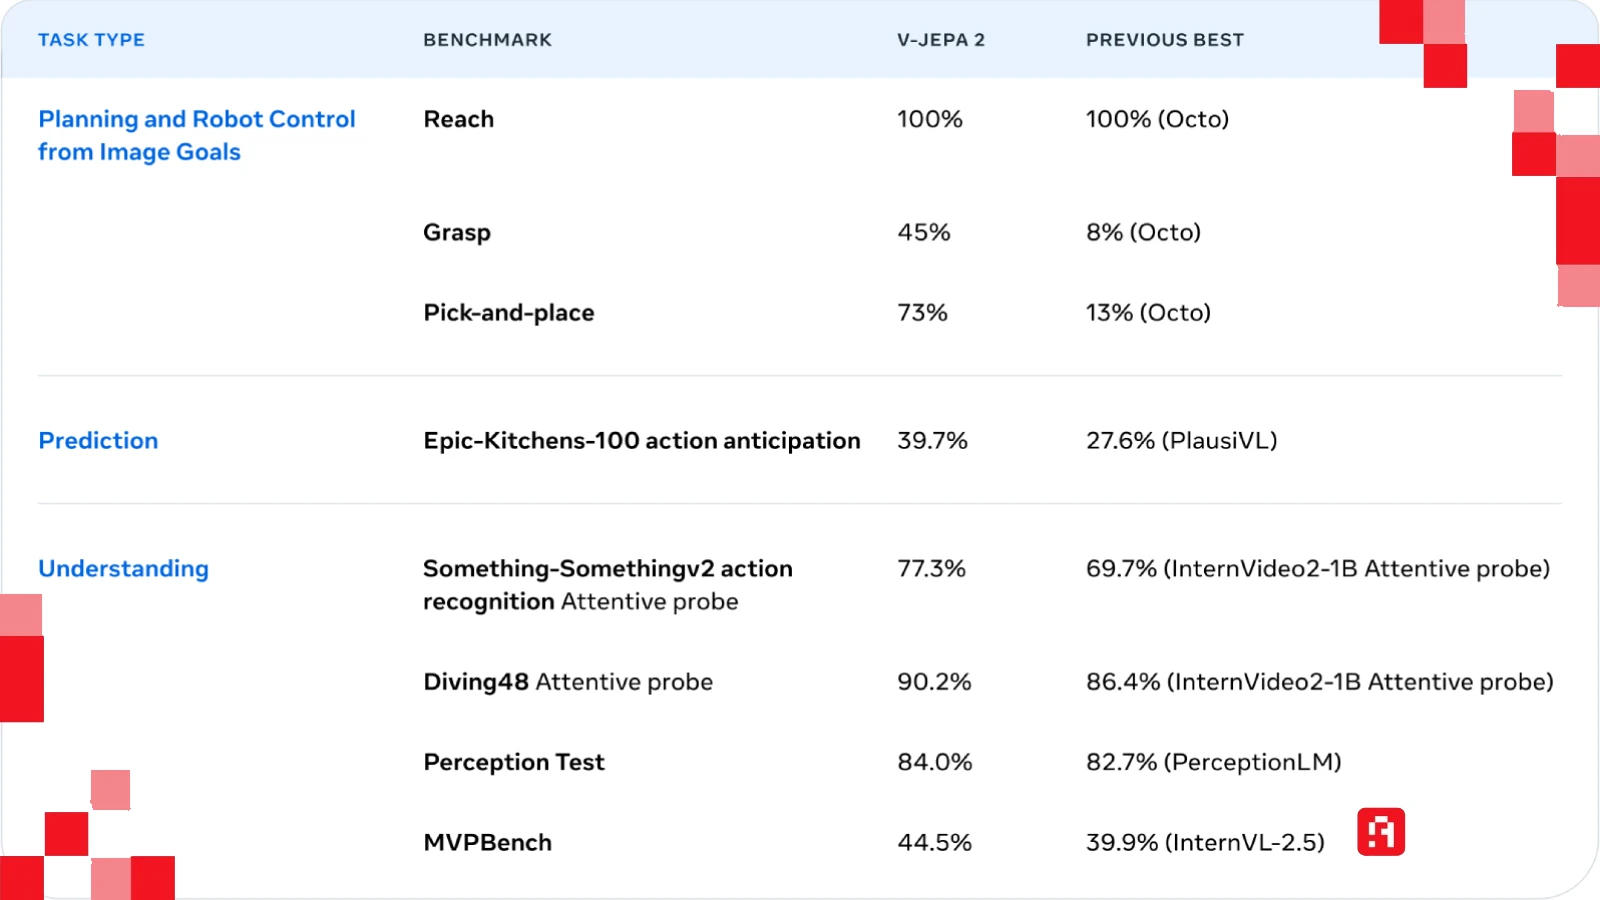1600x900 pixels.
Task: Click the 45% V-JEPA 2 Grasp score
Action: [923, 233]
